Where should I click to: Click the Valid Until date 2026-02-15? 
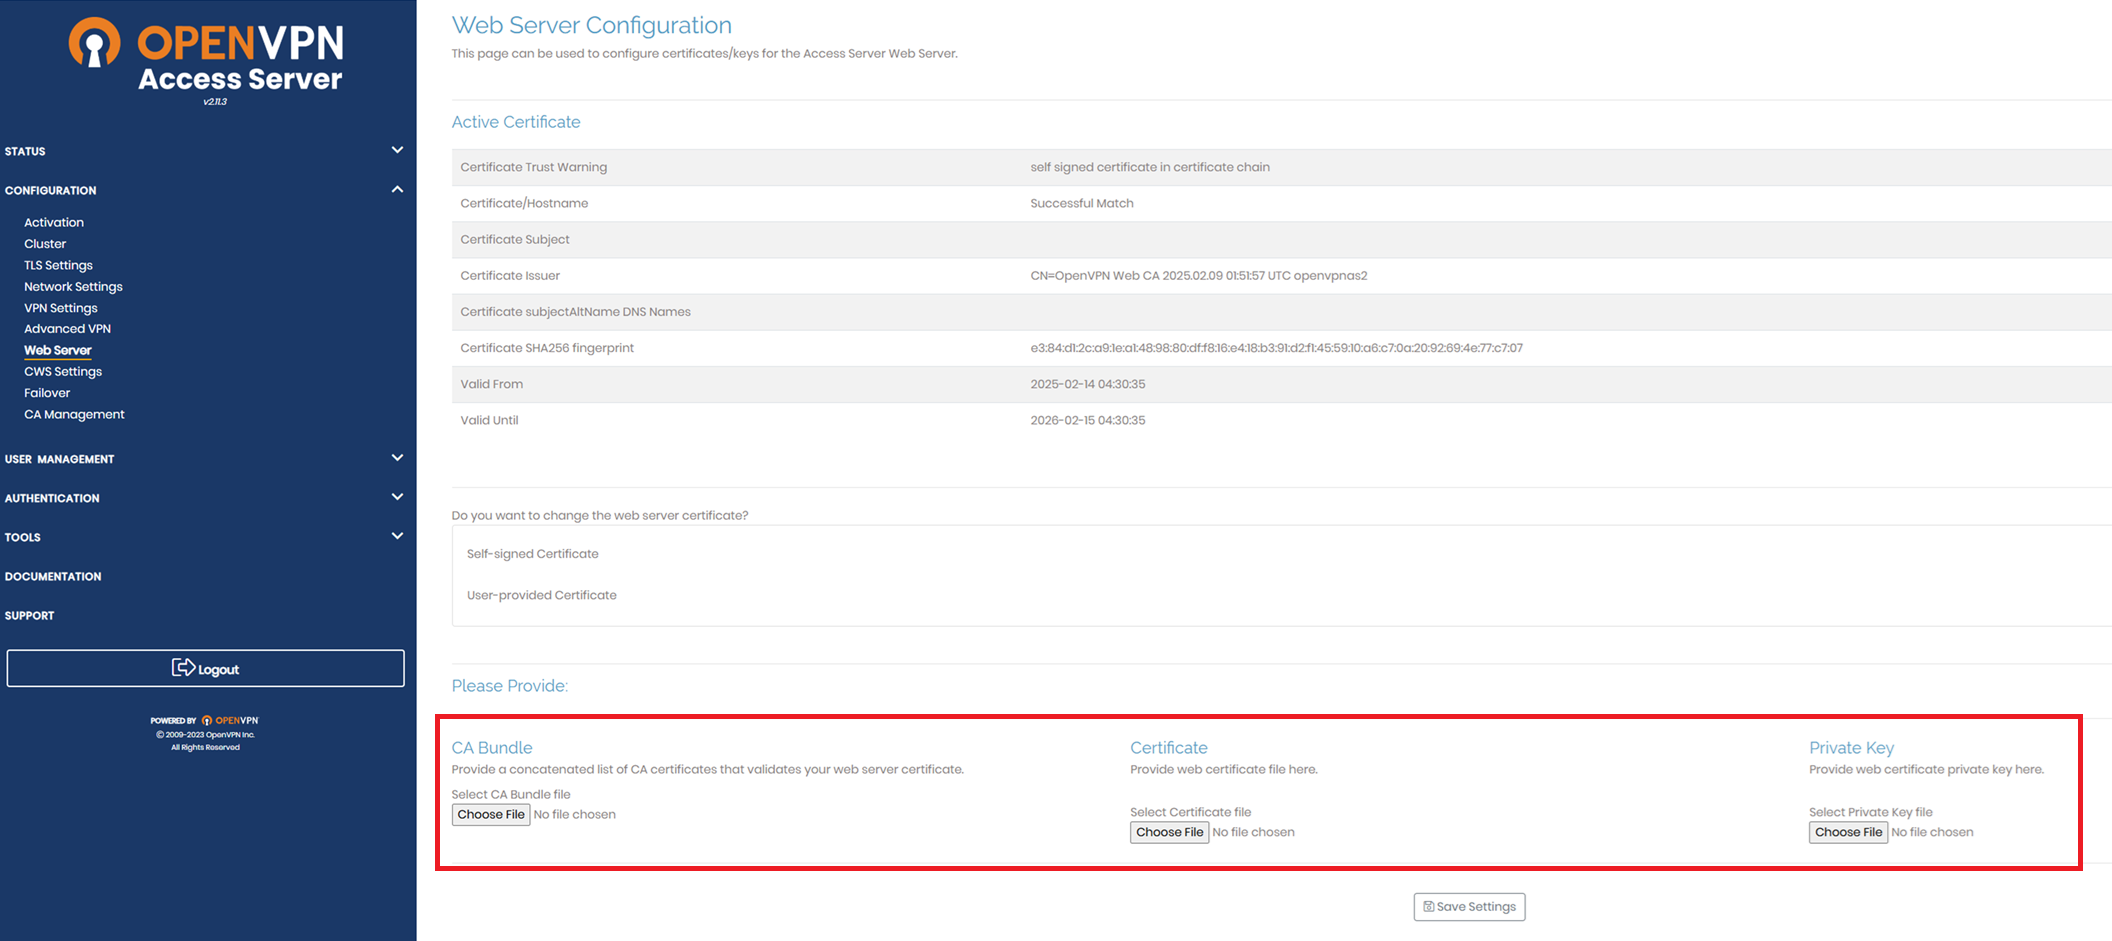pos(1088,420)
